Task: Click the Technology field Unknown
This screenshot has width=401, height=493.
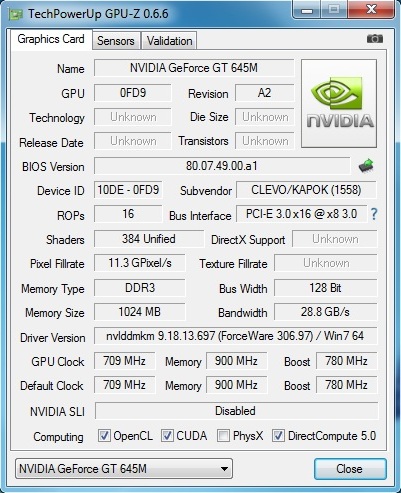Action: click(x=133, y=117)
